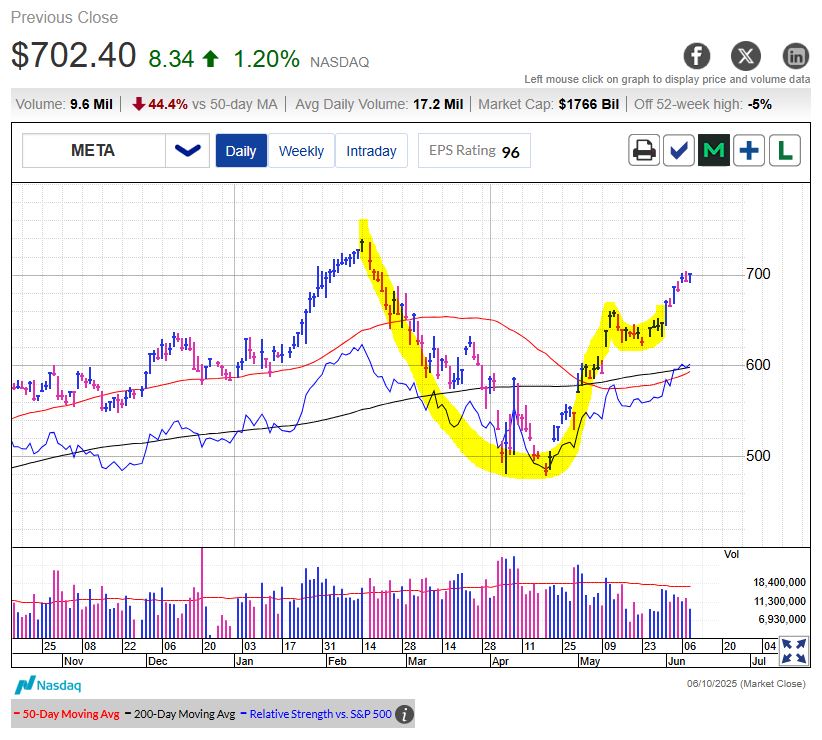Click the green L icon
Image resolution: width=822 pixels, height=740 pixels.
tap(784, 151)
